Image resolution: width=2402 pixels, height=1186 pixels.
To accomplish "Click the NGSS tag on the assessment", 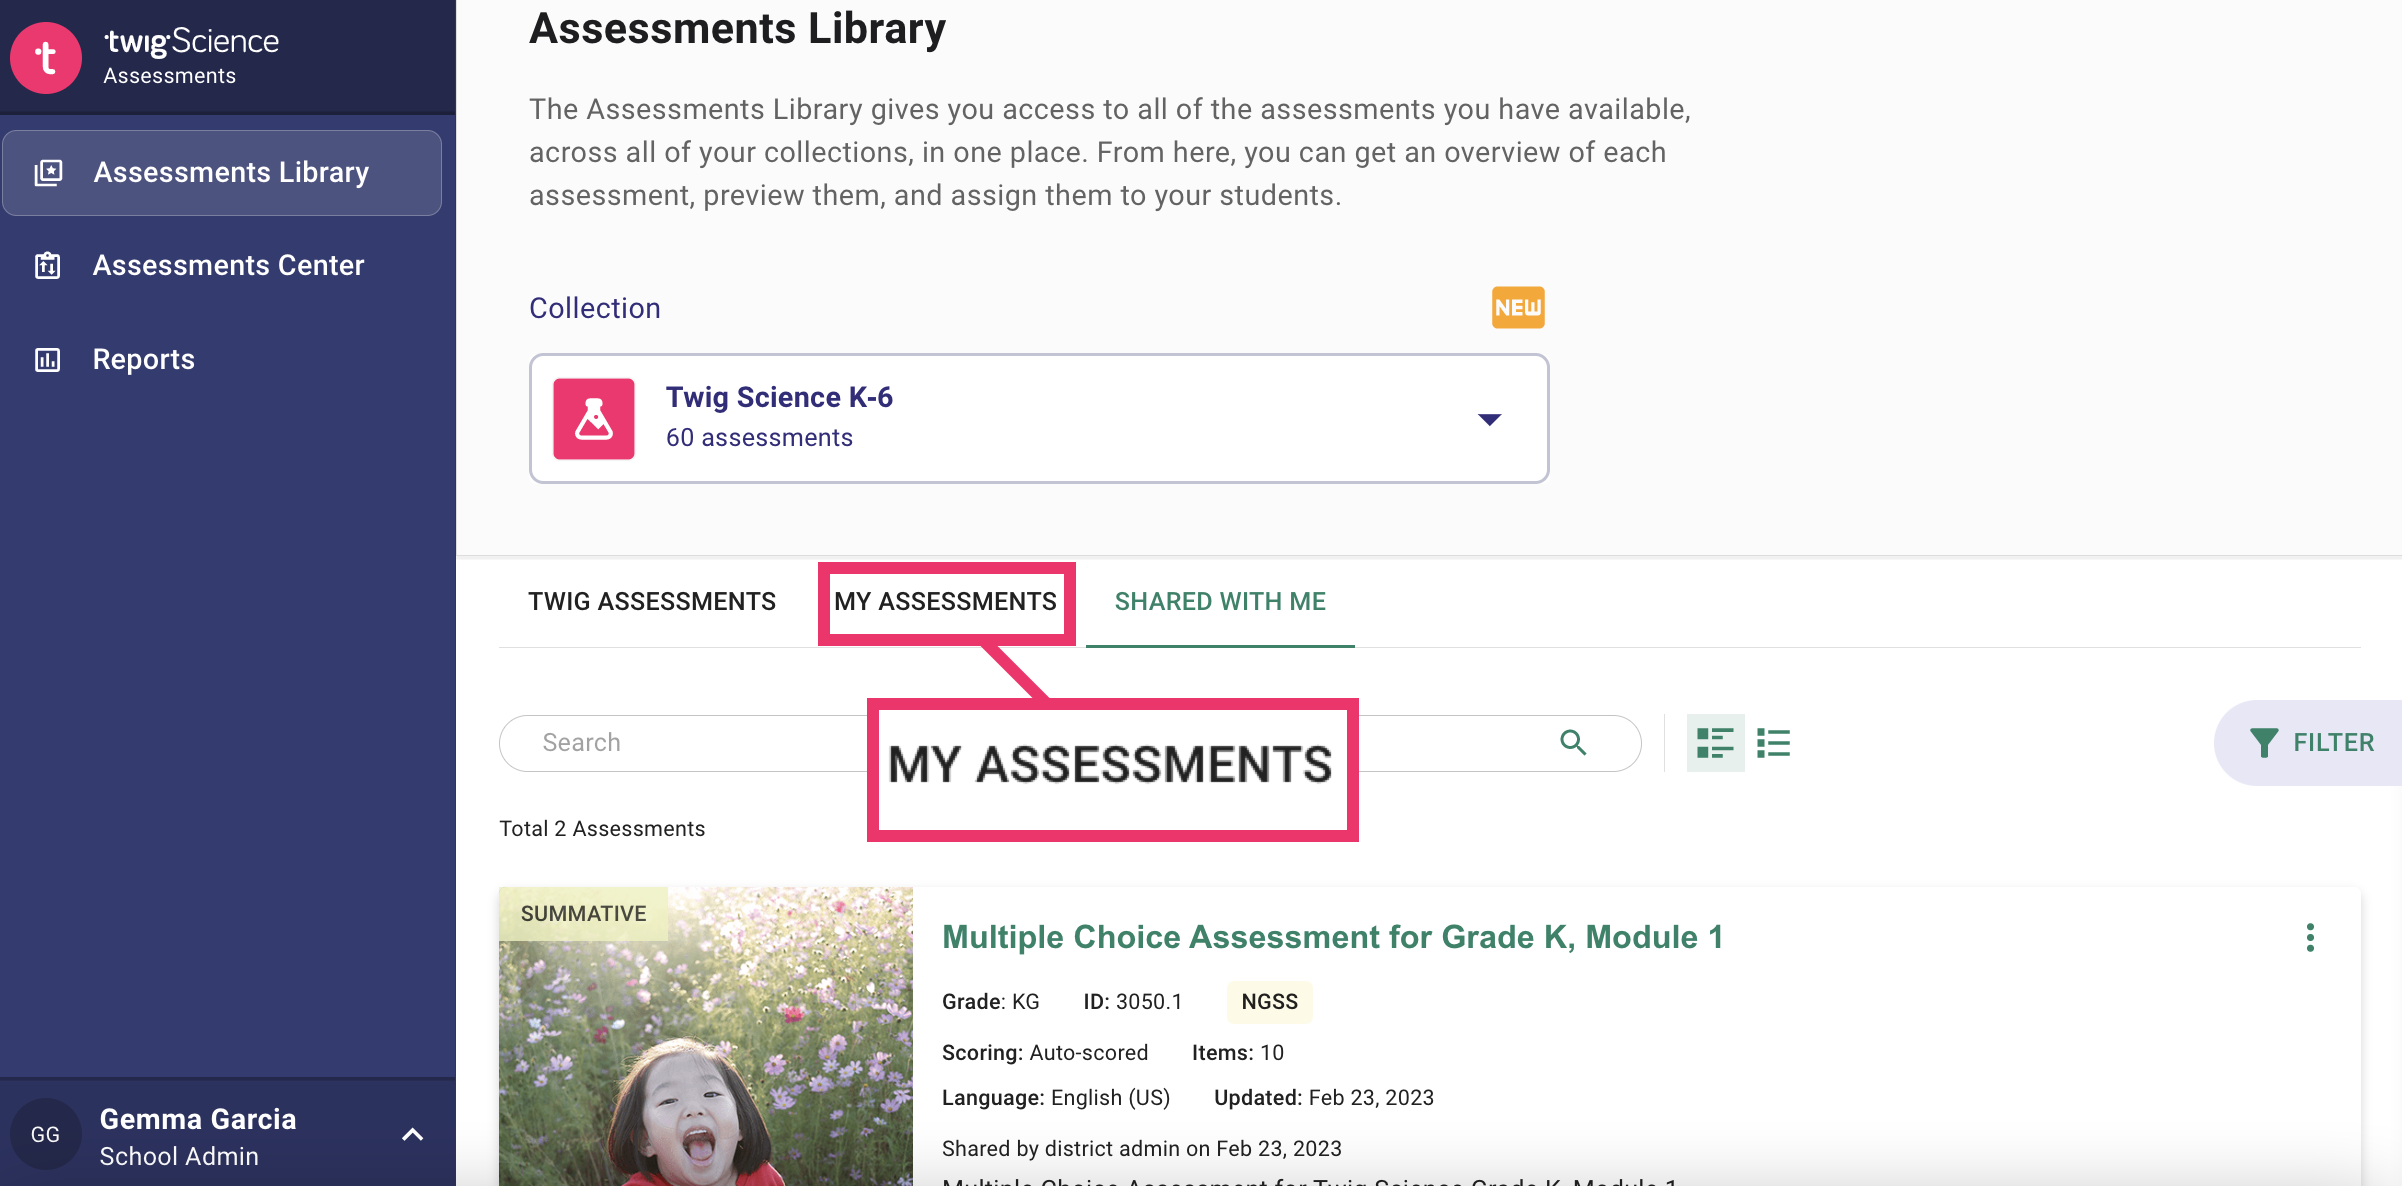I will [1269, 1002].
